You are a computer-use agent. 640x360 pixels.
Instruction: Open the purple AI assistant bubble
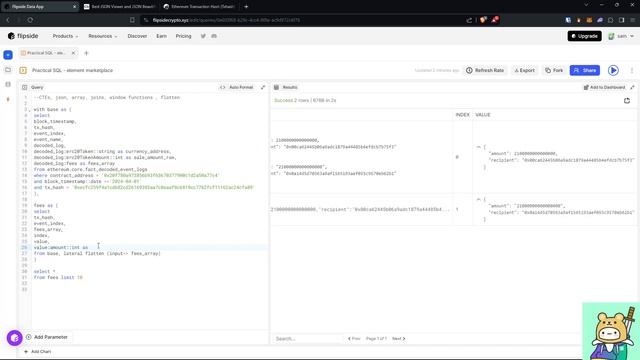15,338
